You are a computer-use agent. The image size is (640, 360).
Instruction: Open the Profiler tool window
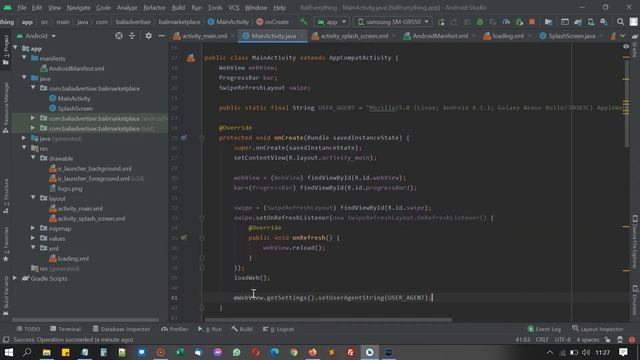174,329
